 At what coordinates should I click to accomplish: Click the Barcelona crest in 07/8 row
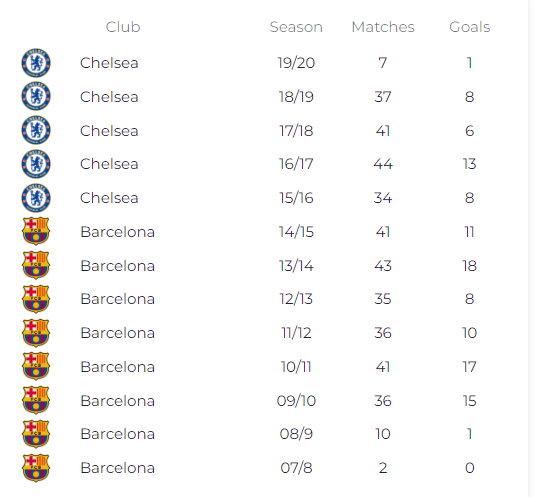[x=36, y=468]
